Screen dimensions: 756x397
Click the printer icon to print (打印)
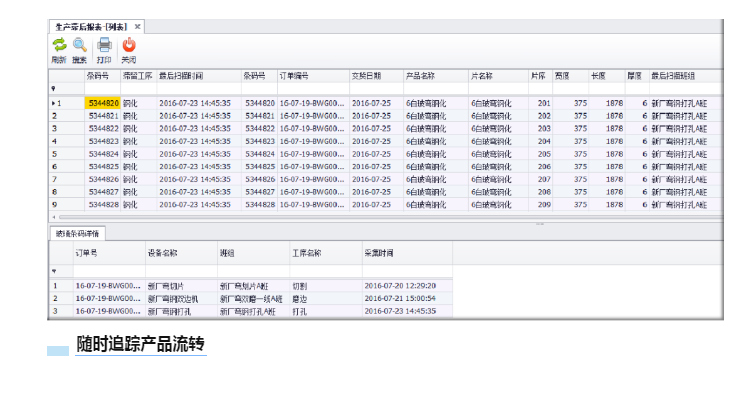click(104, 50)
